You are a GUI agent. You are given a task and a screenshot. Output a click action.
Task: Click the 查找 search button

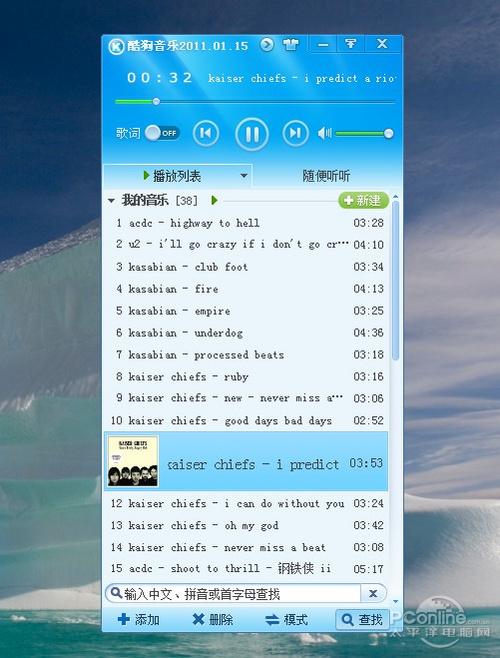pos(362,619)
